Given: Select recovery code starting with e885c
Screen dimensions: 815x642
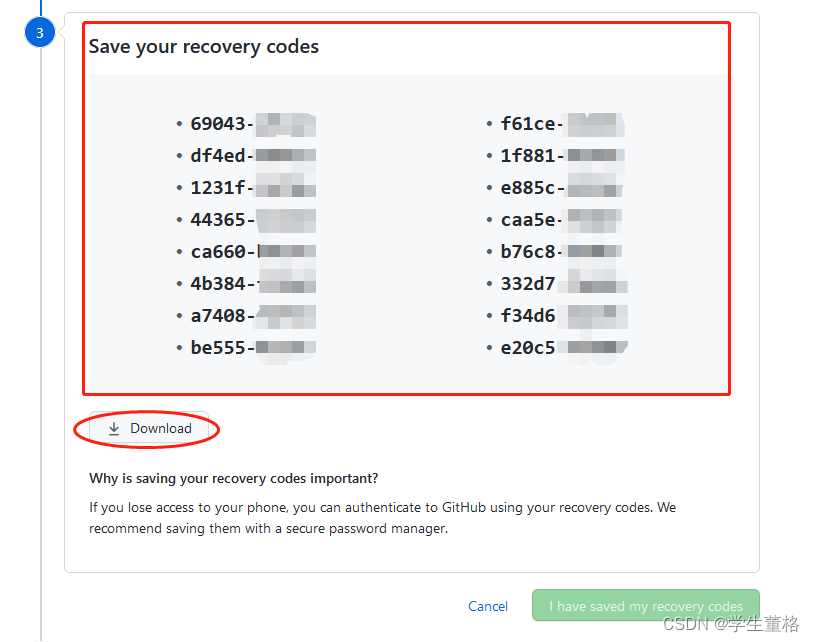Looking at the screenshot, I should pyautogui.click(x=562, y=188).
